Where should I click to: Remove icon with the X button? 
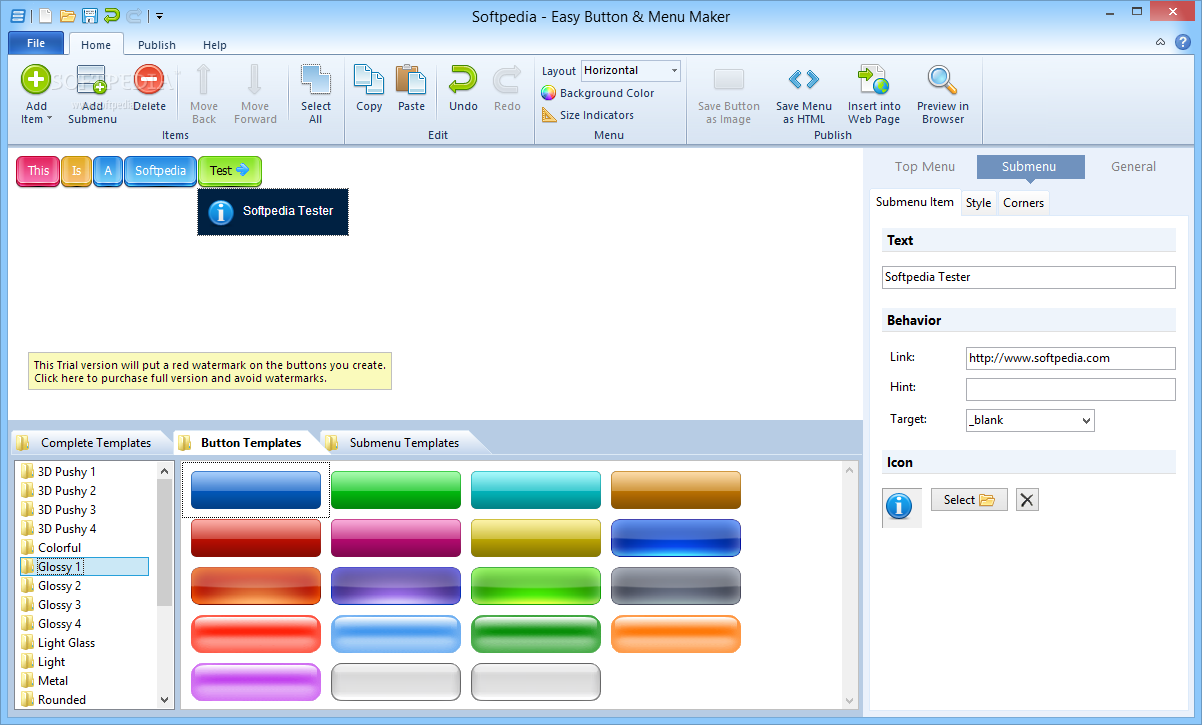pos(1027,500)
